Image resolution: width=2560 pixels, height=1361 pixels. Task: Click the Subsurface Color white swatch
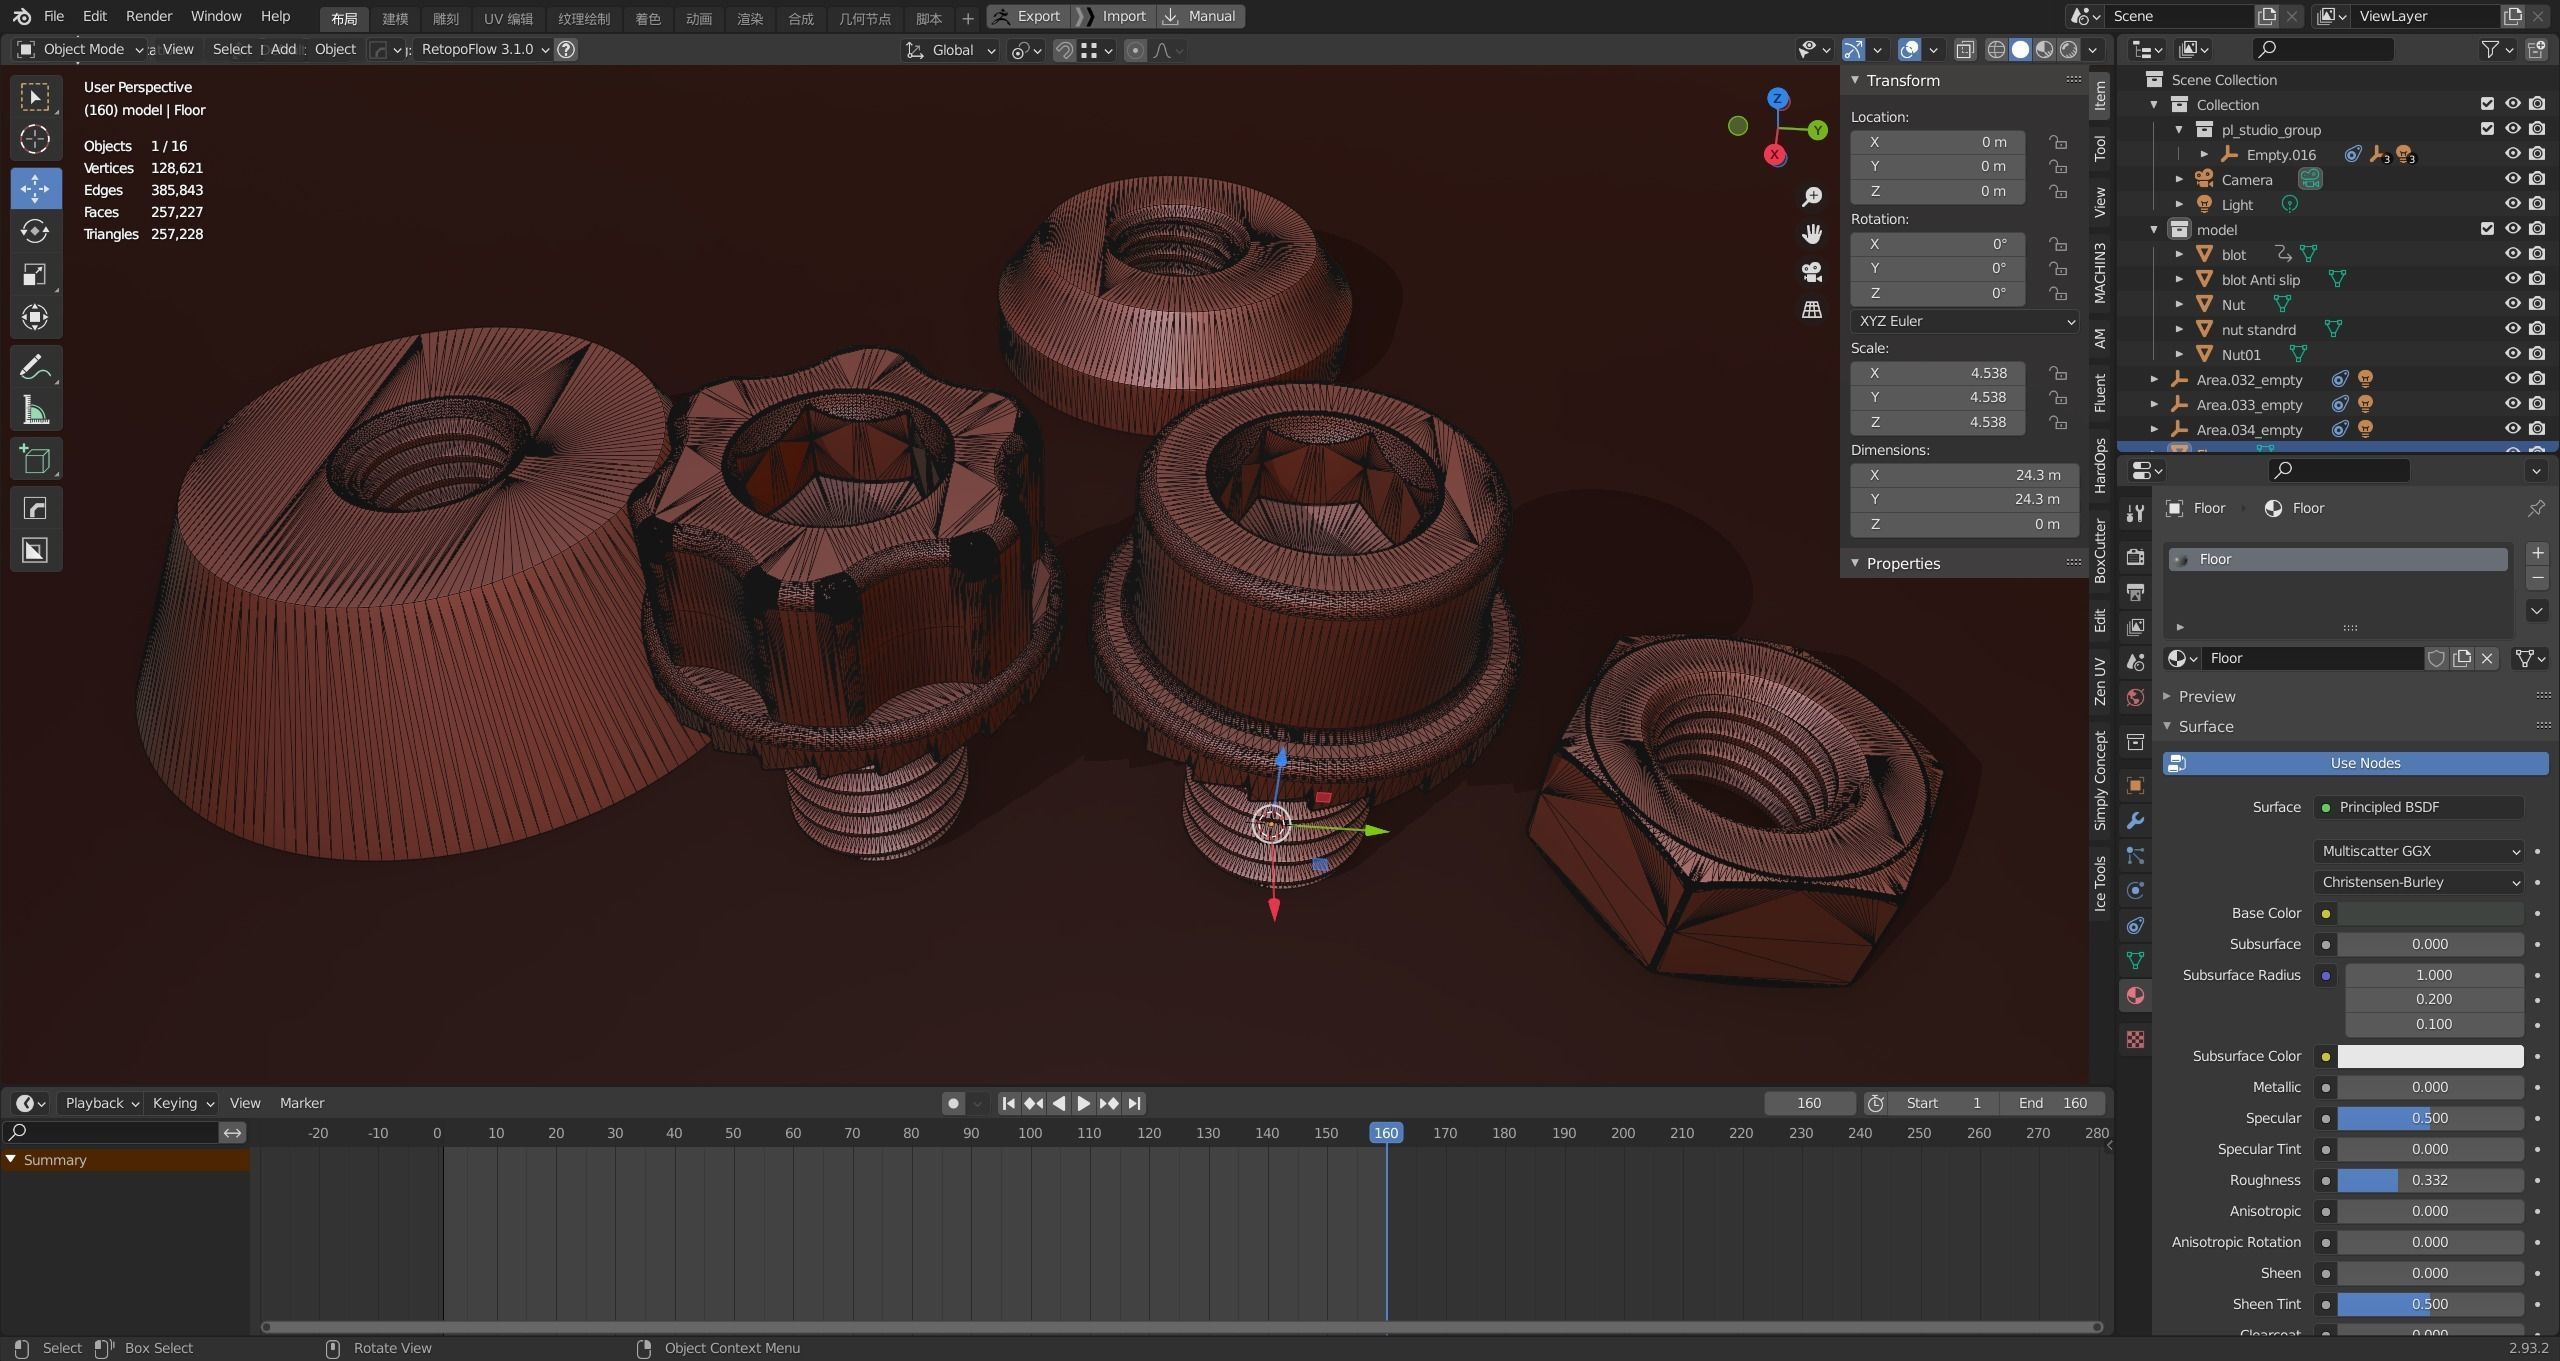(2429, 1056)
